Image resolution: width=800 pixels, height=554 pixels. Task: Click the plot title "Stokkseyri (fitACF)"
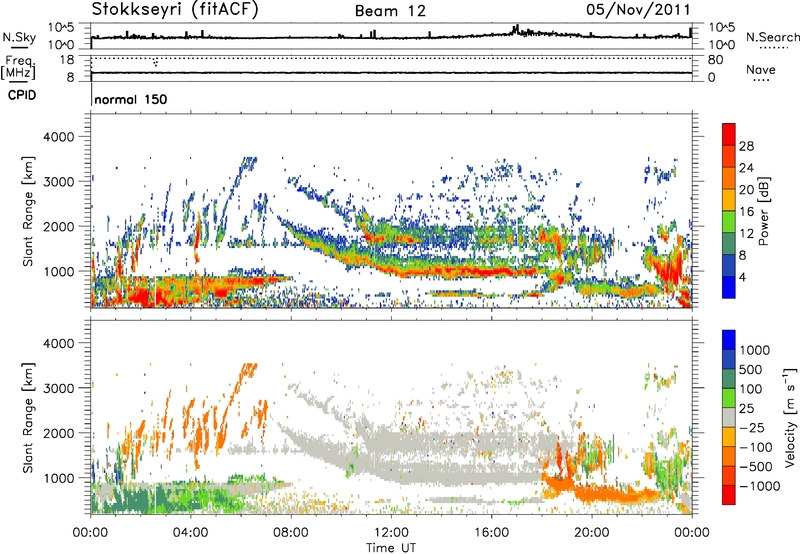tap(175, 9)
